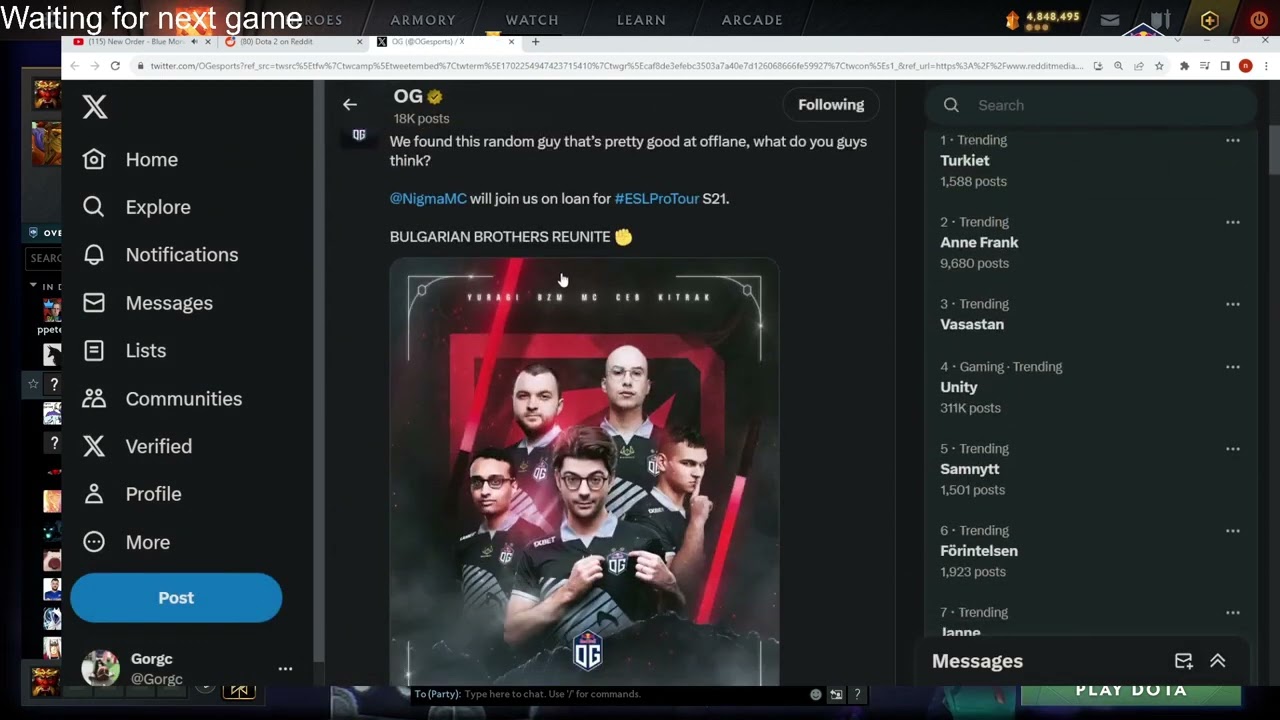The image size is (1280, 720).
Task: Open the browser zoom control icon
Action: coord(1118,66)
